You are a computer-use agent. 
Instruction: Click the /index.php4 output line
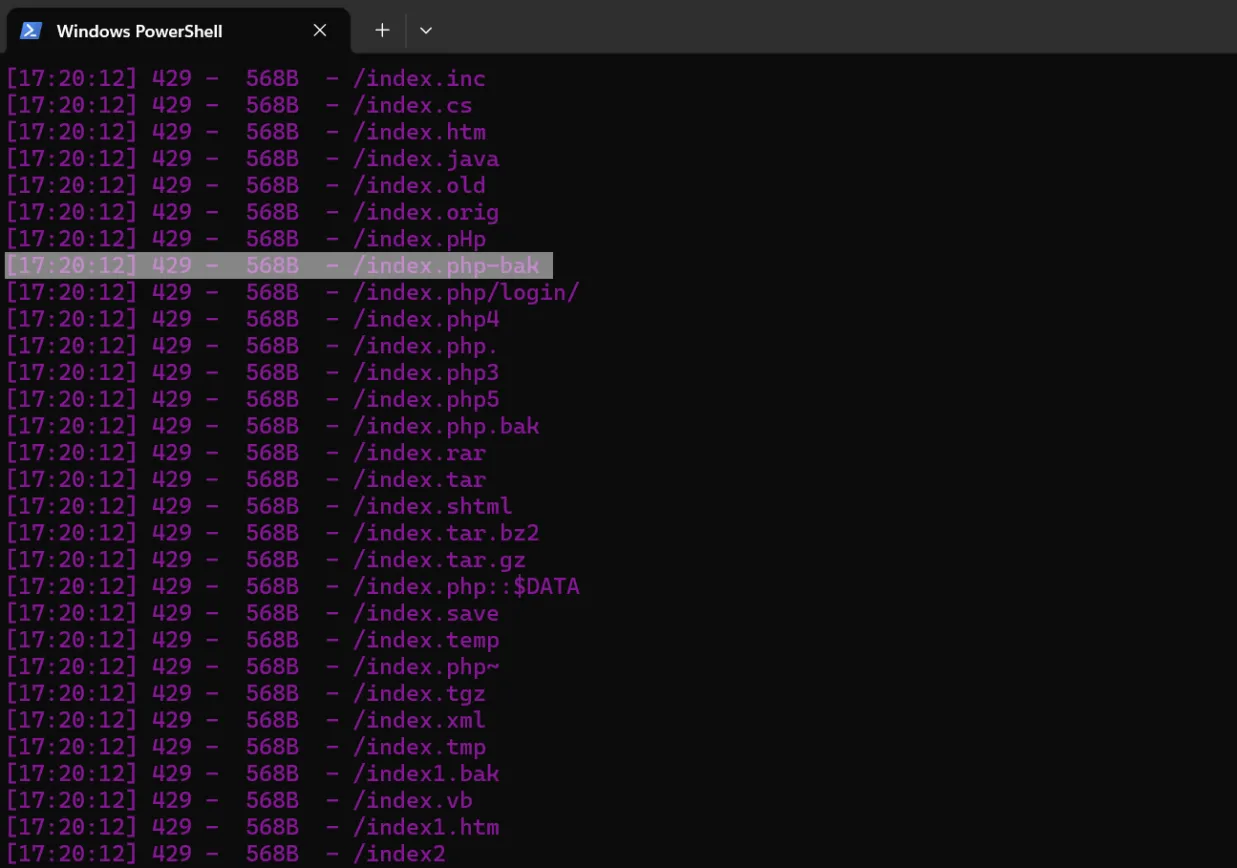[x=253, y=320]
